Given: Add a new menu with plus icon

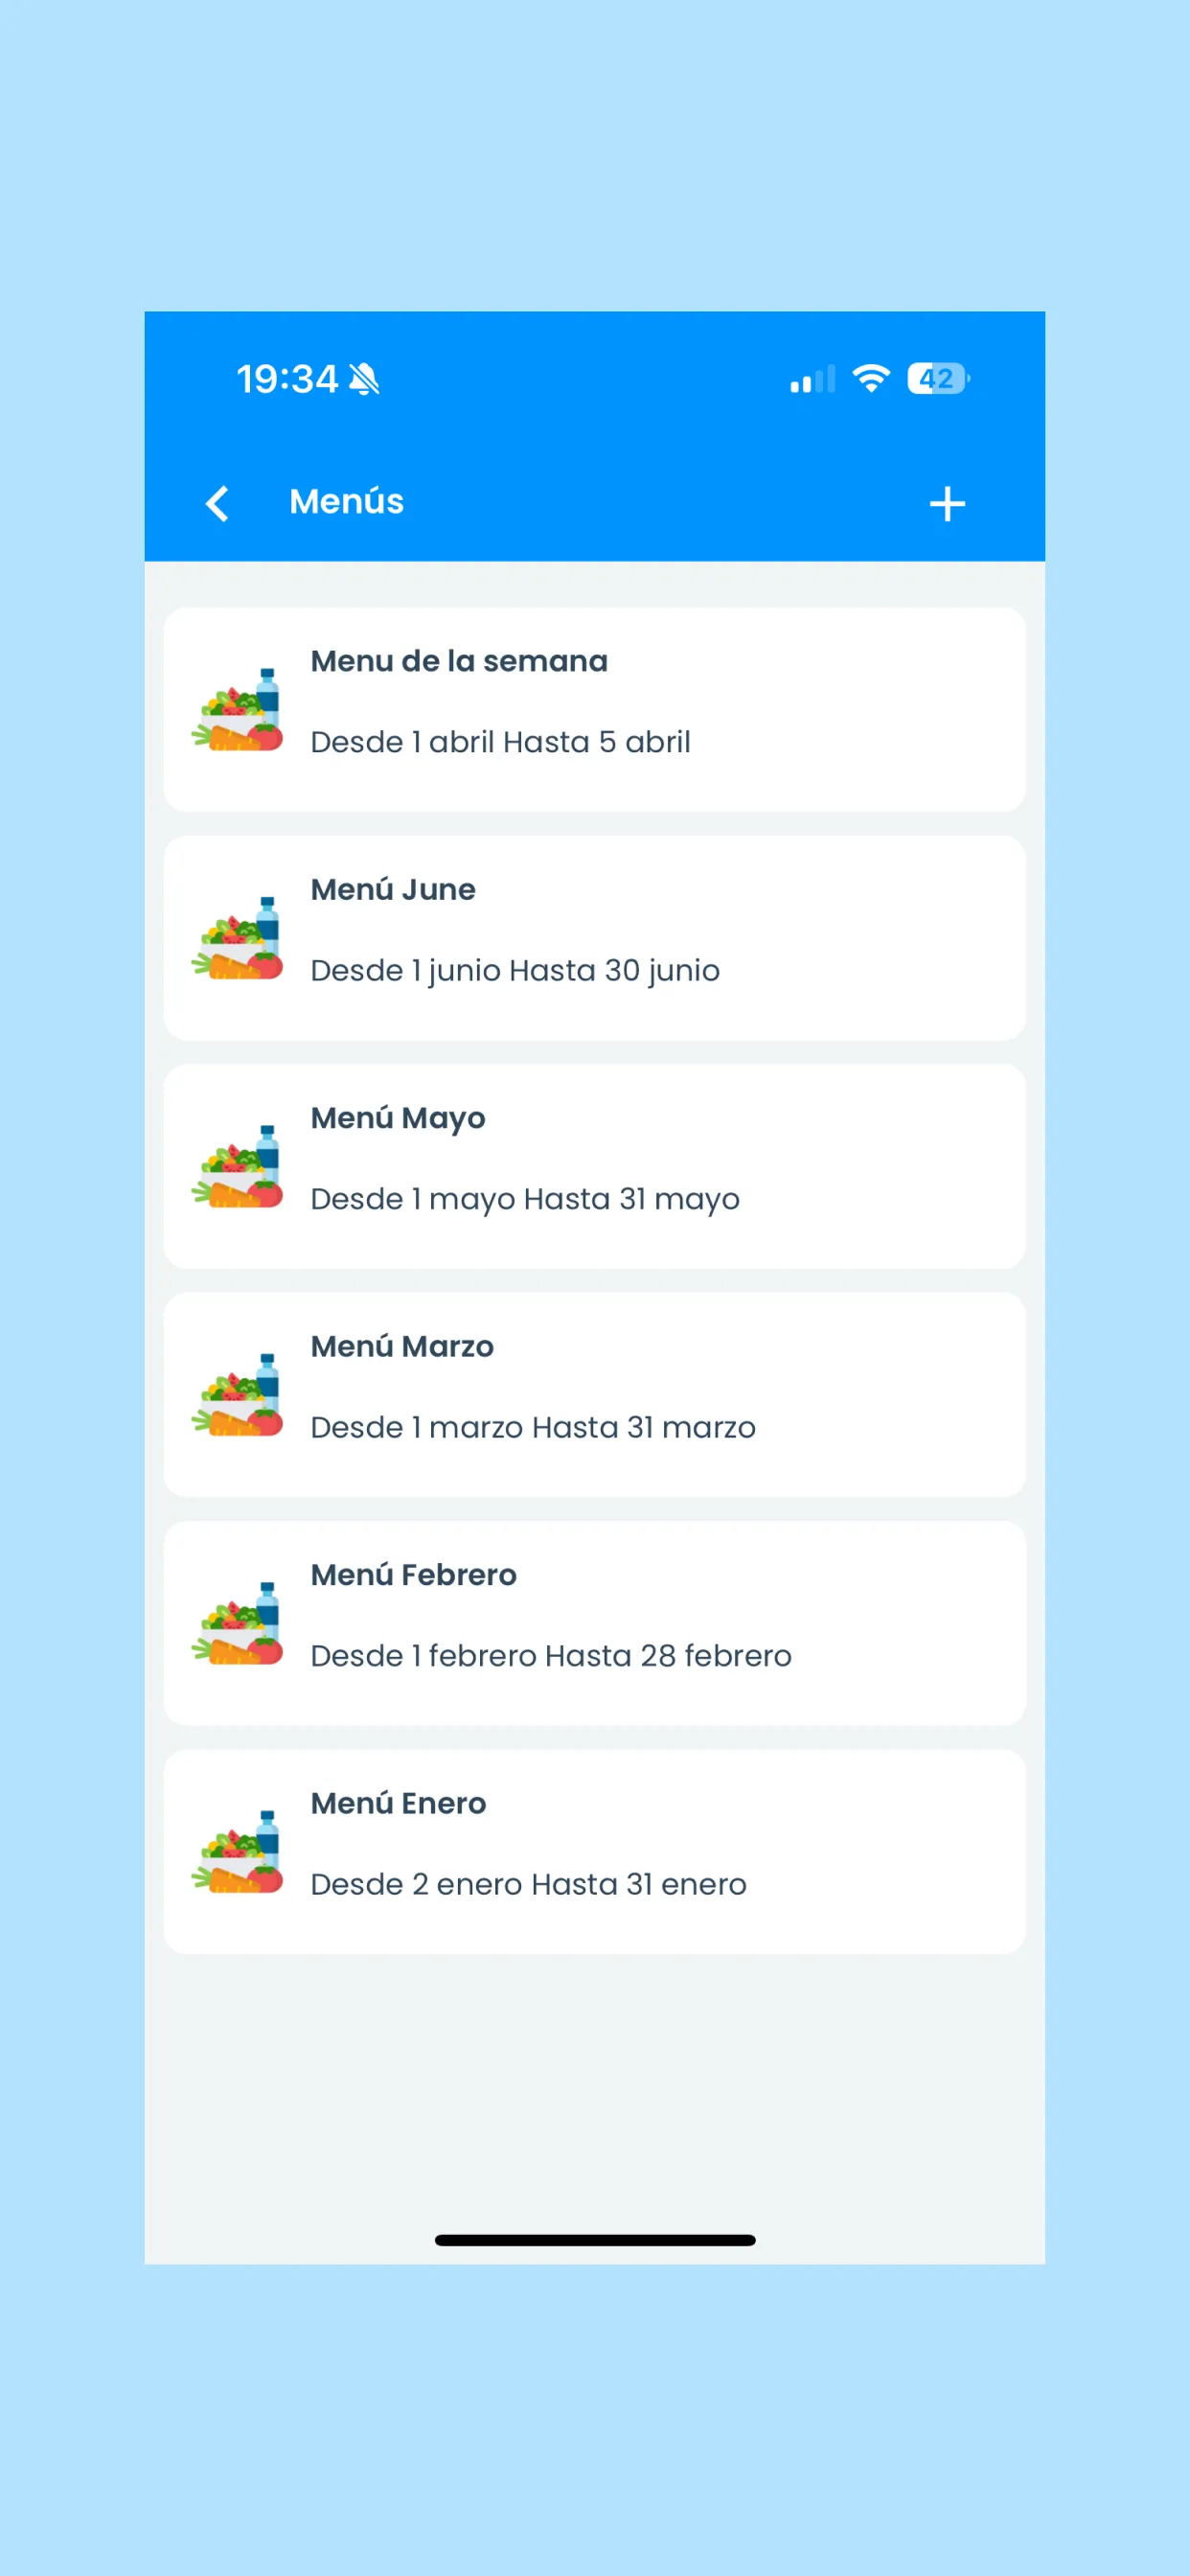Looking at the screenshot, I should pyautogui.click(x=946, y=503).
